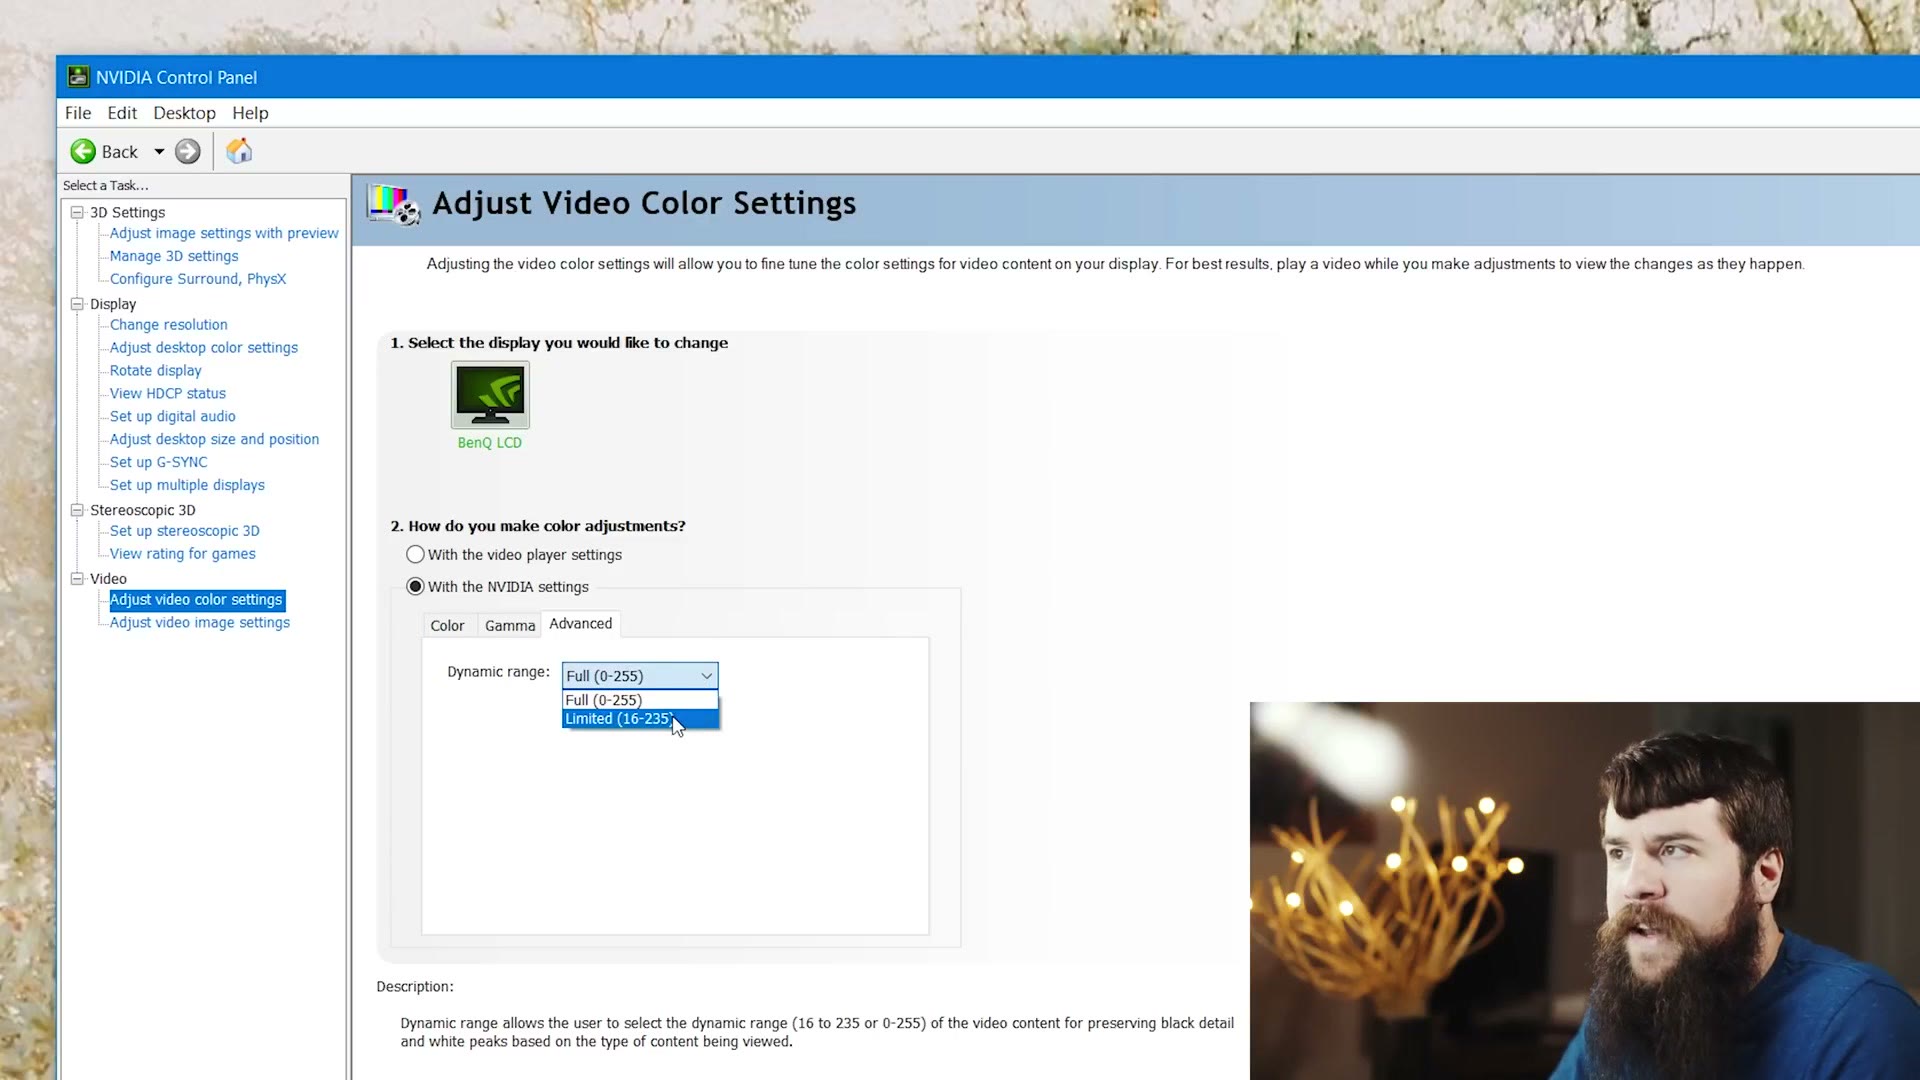The image size is (1920, 1080).
Task: Select 'With the NVIDIA settings' radio
Action: tap(415, 586)
